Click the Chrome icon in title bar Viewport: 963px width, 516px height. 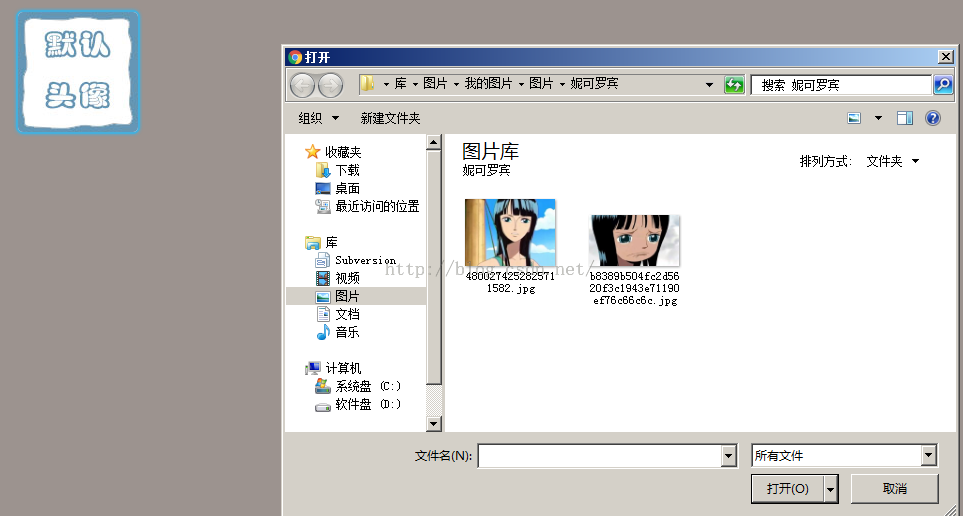(x=295, y=57)
